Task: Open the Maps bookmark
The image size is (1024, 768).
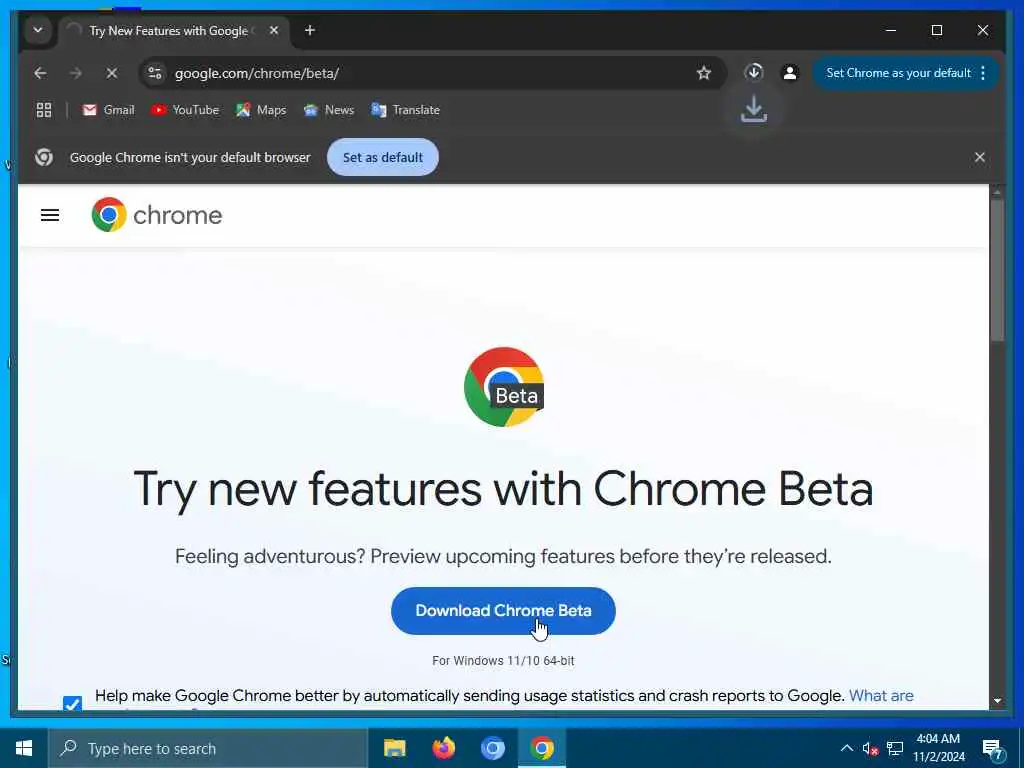Action: coord(261,110)
